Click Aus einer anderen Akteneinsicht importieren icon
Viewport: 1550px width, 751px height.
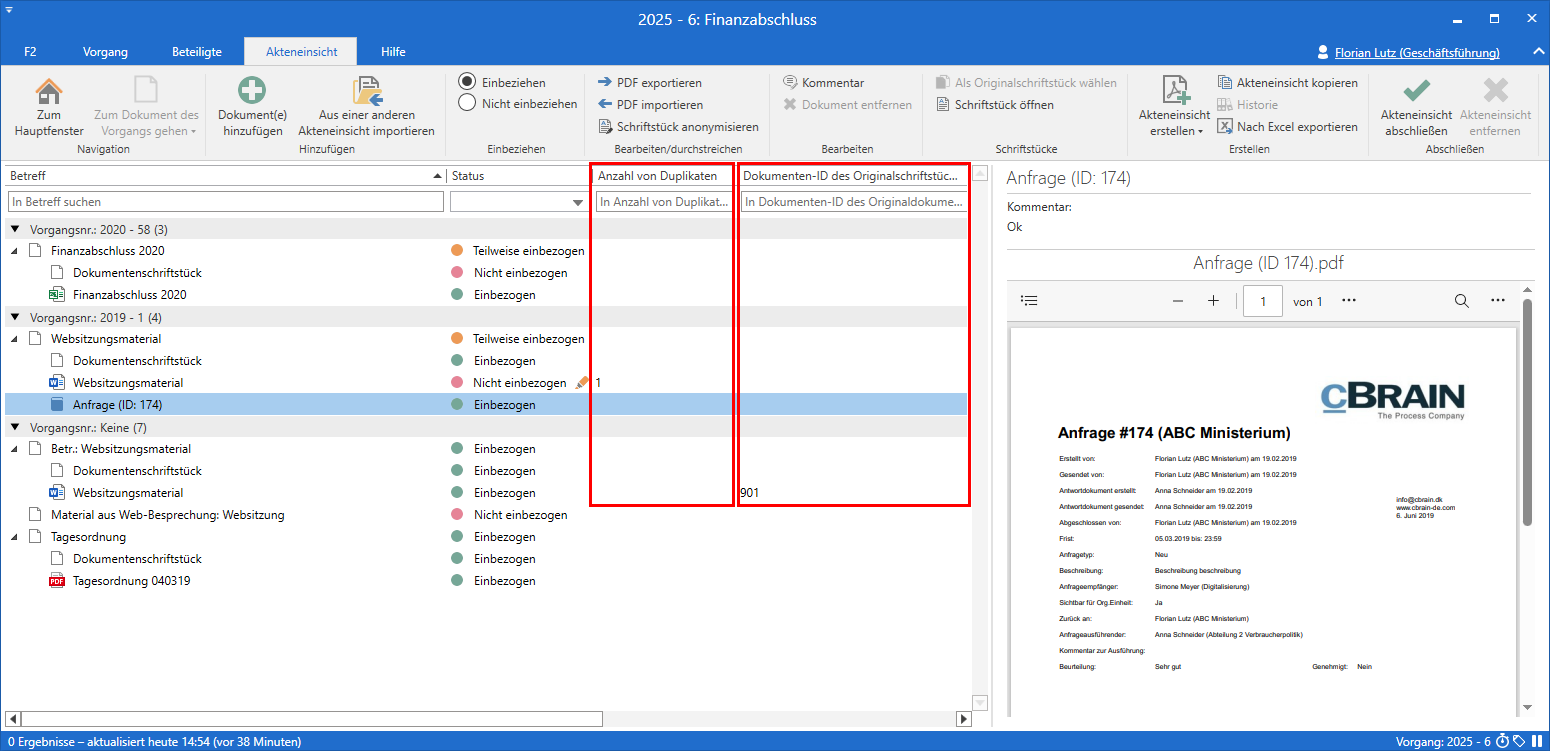click(x=366, y=91)
